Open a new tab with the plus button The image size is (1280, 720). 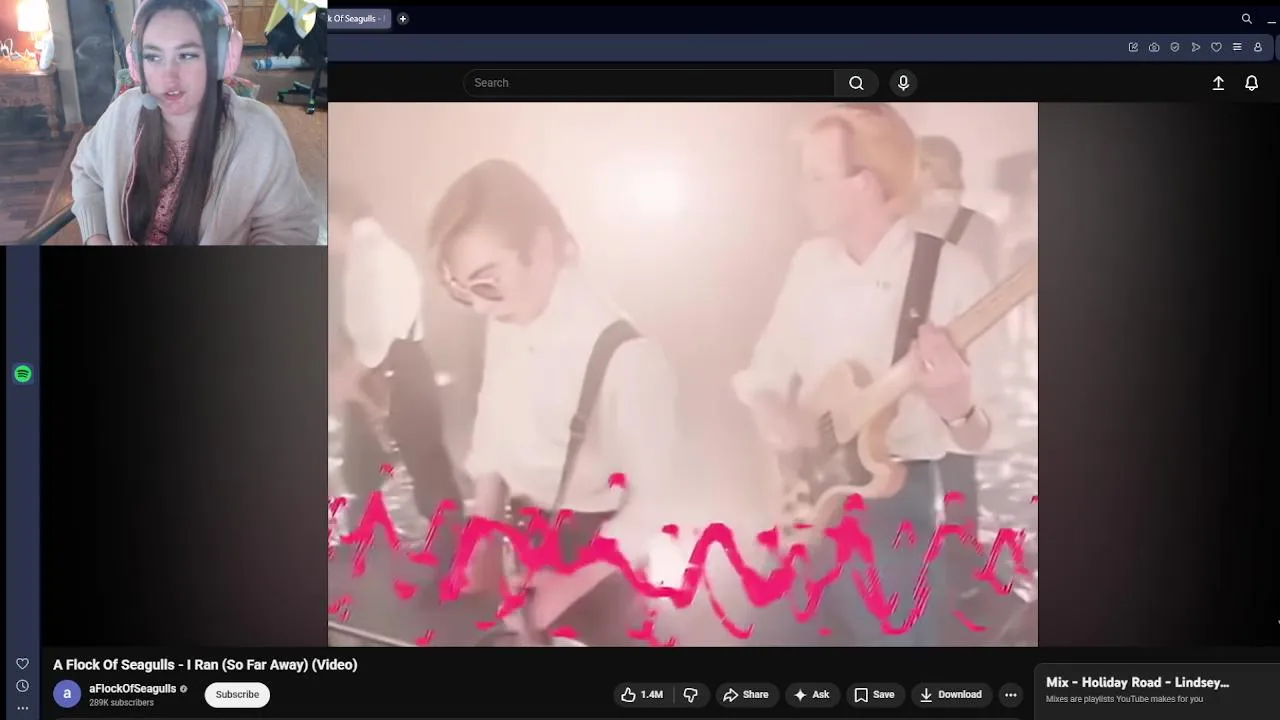click(403, 18)
